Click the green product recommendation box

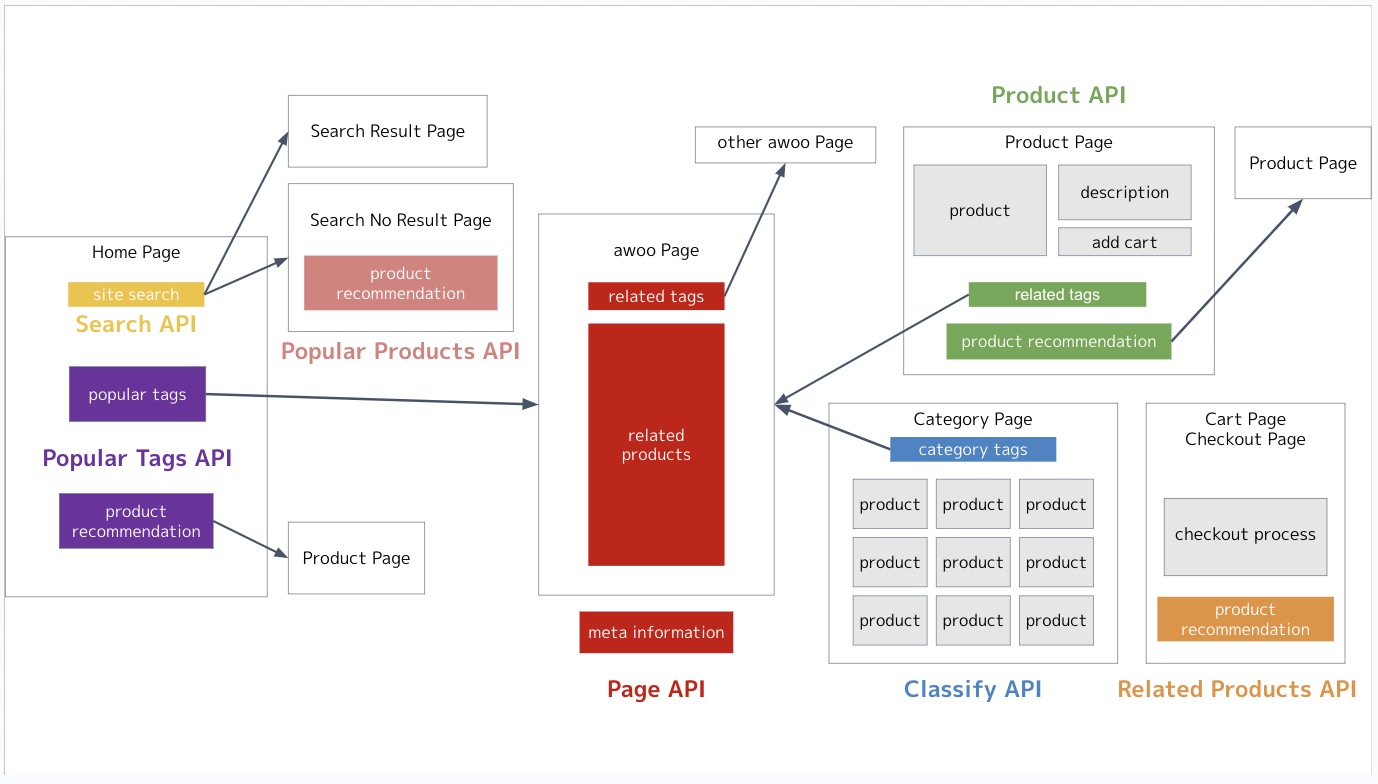click(x=1058, y=341)
